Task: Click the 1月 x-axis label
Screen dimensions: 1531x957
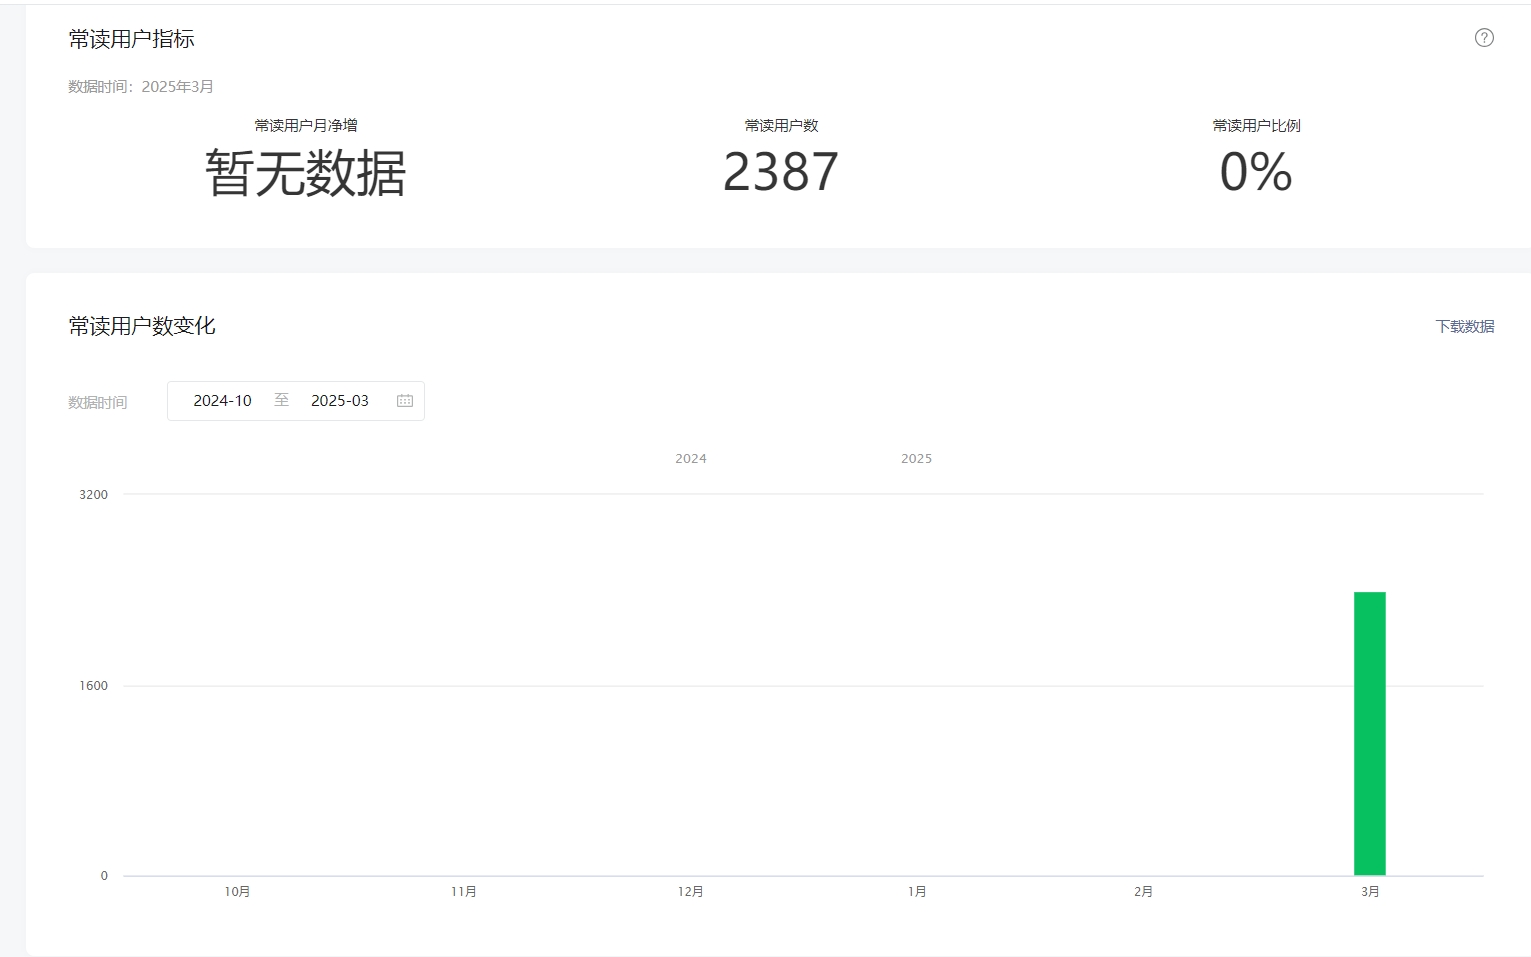Action: [917, 892]
